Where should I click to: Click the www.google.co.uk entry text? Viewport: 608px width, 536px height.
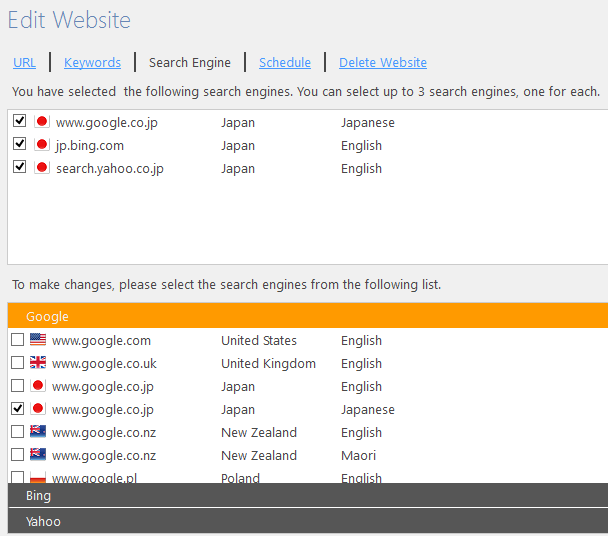104,364
